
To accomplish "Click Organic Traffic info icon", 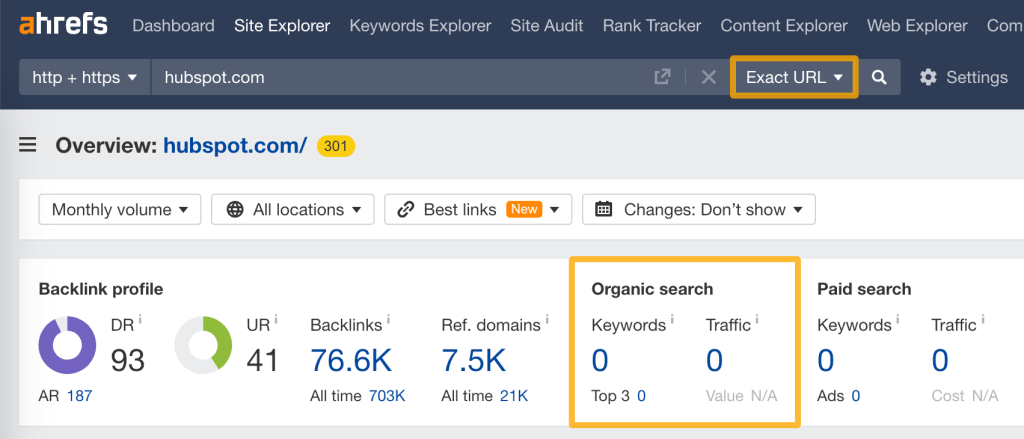I will (757, 319).
